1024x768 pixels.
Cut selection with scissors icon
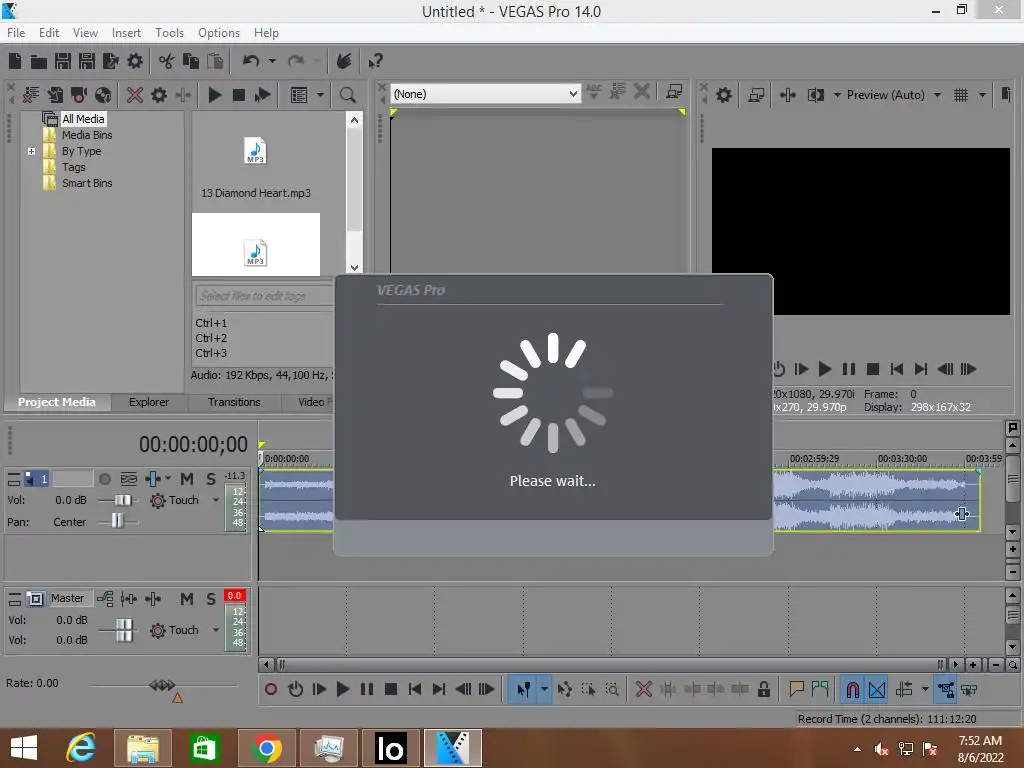[167, 61]
